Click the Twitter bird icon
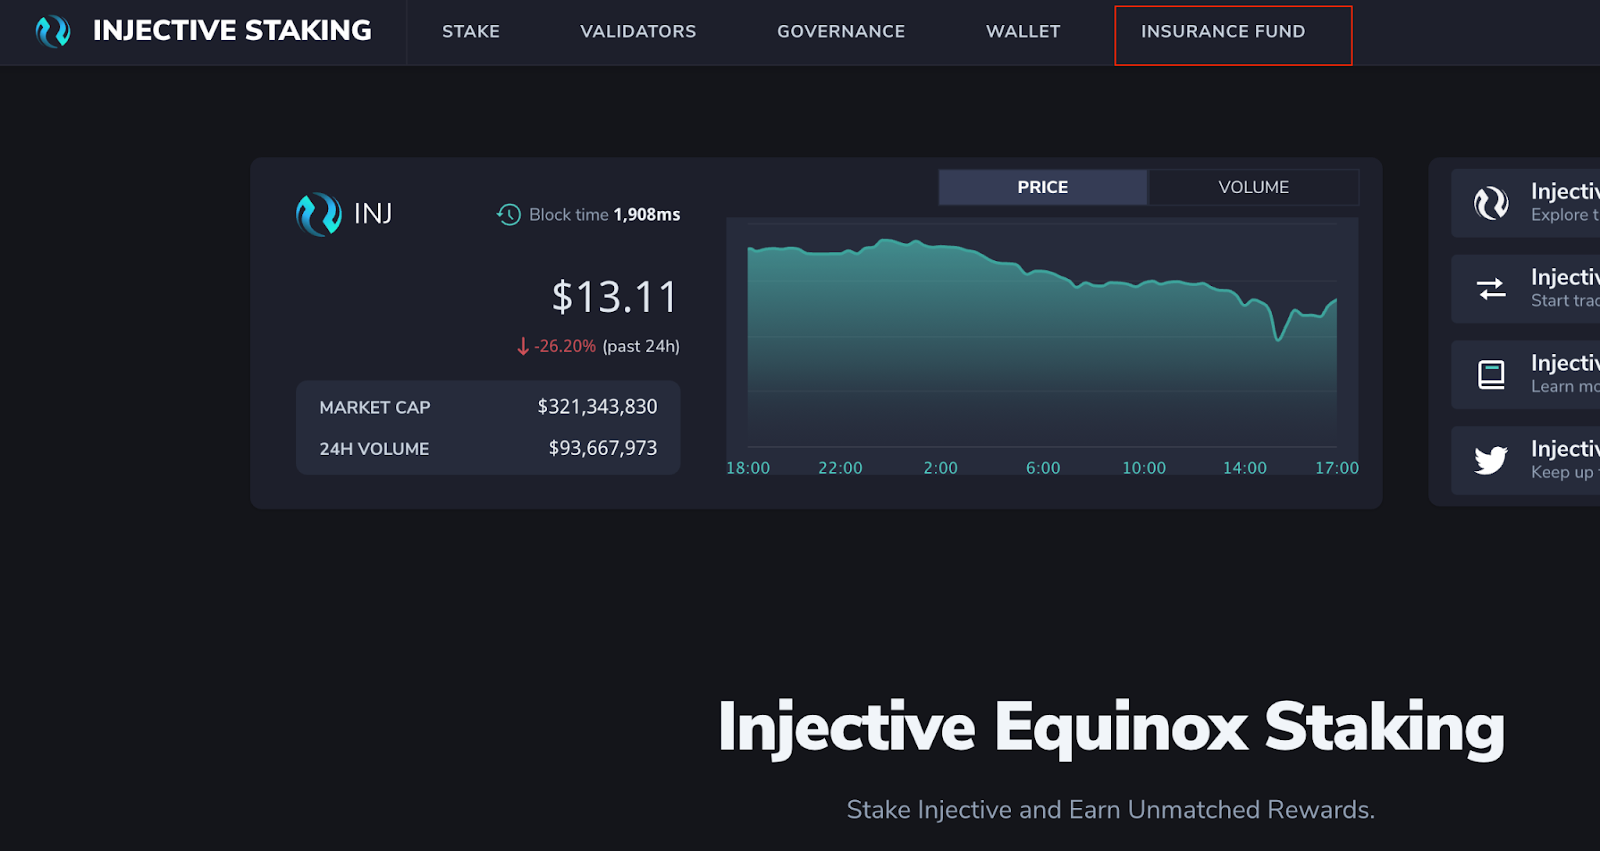 click(x=1491, y=460)
